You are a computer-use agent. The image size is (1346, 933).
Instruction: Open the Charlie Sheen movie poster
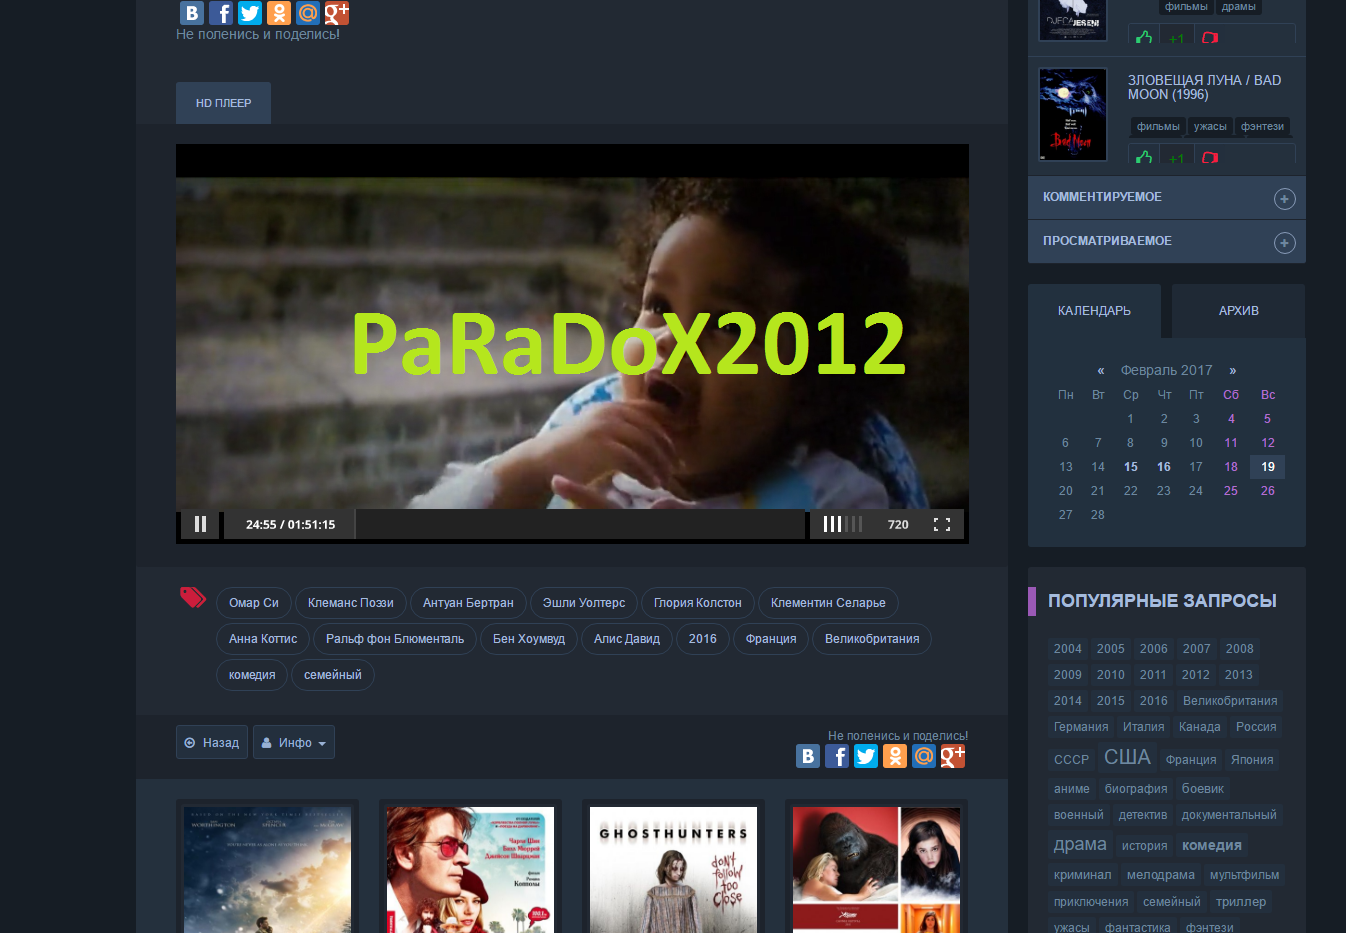pyautogui.click(x=470, y=869)
